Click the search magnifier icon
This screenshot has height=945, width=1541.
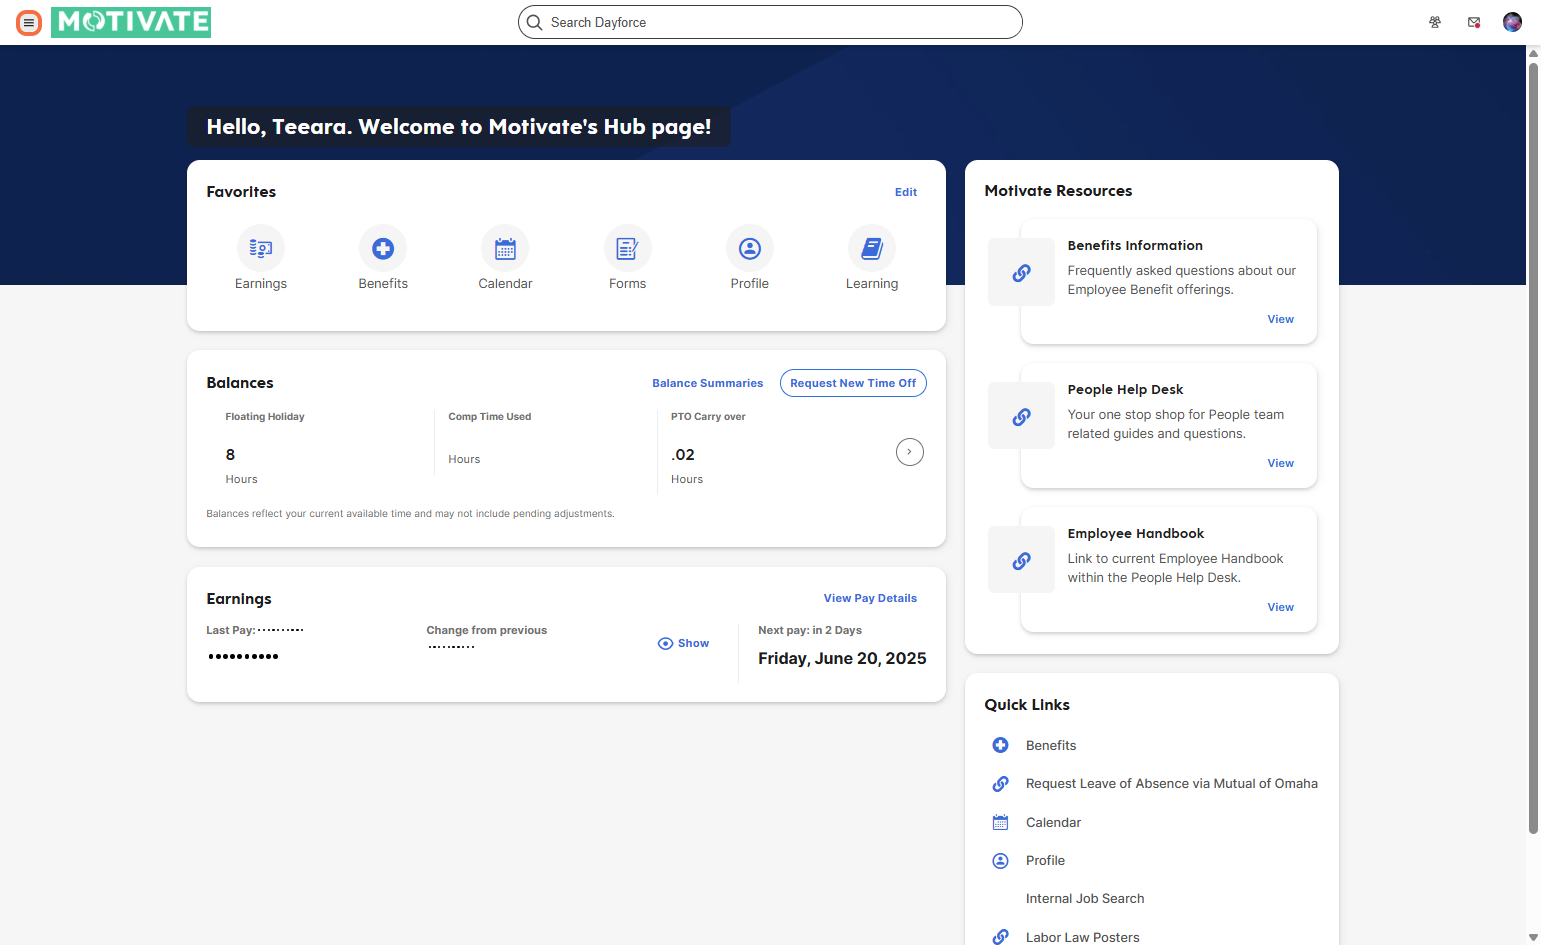coord(535,22)
